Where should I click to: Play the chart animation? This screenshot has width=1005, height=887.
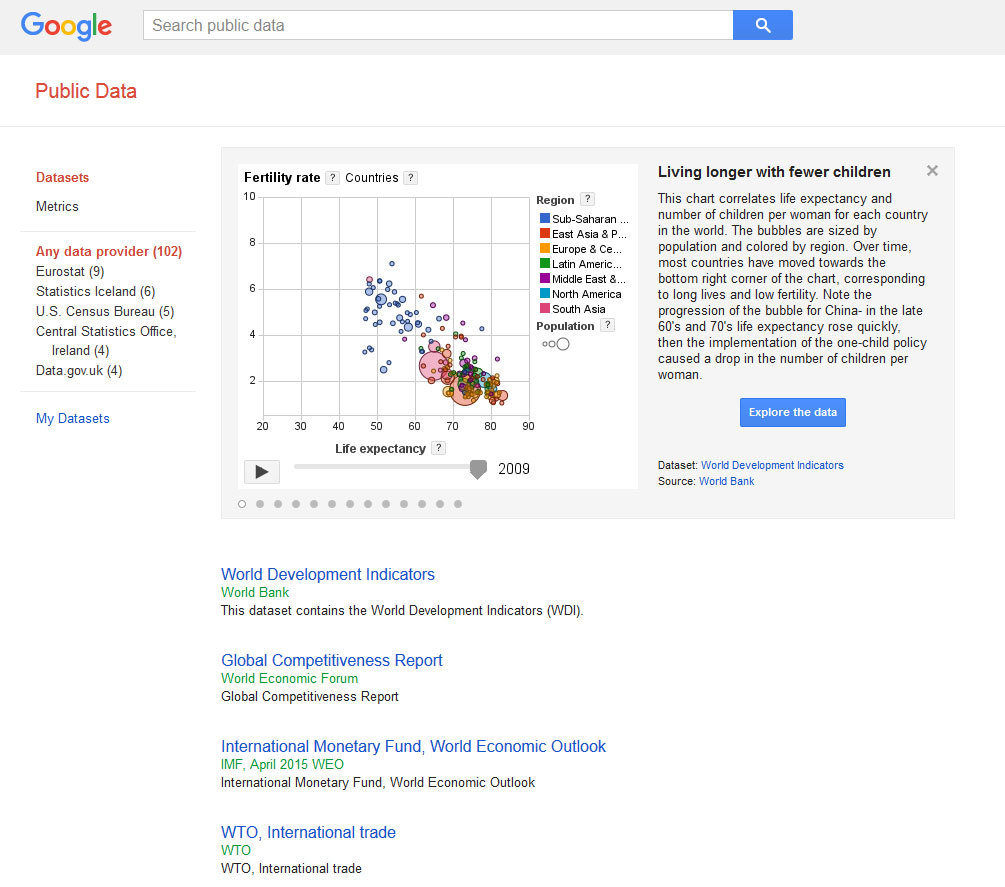point(262,472)
